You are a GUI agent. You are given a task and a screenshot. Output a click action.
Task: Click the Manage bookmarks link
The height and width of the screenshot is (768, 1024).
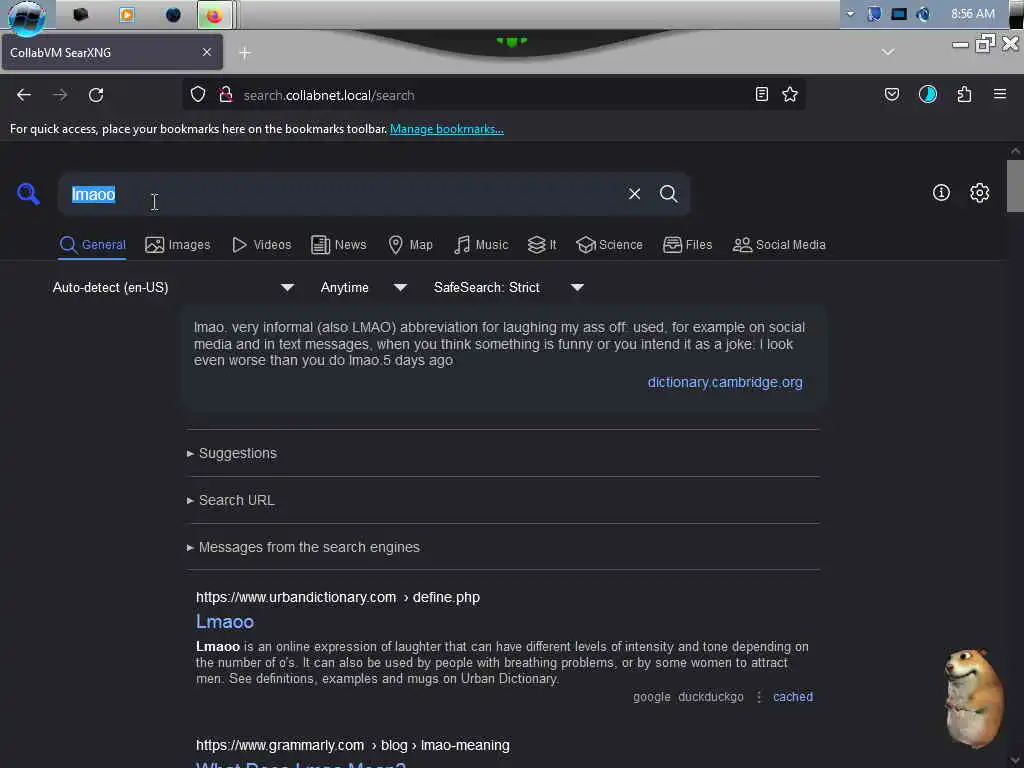(x=447, y=129)
